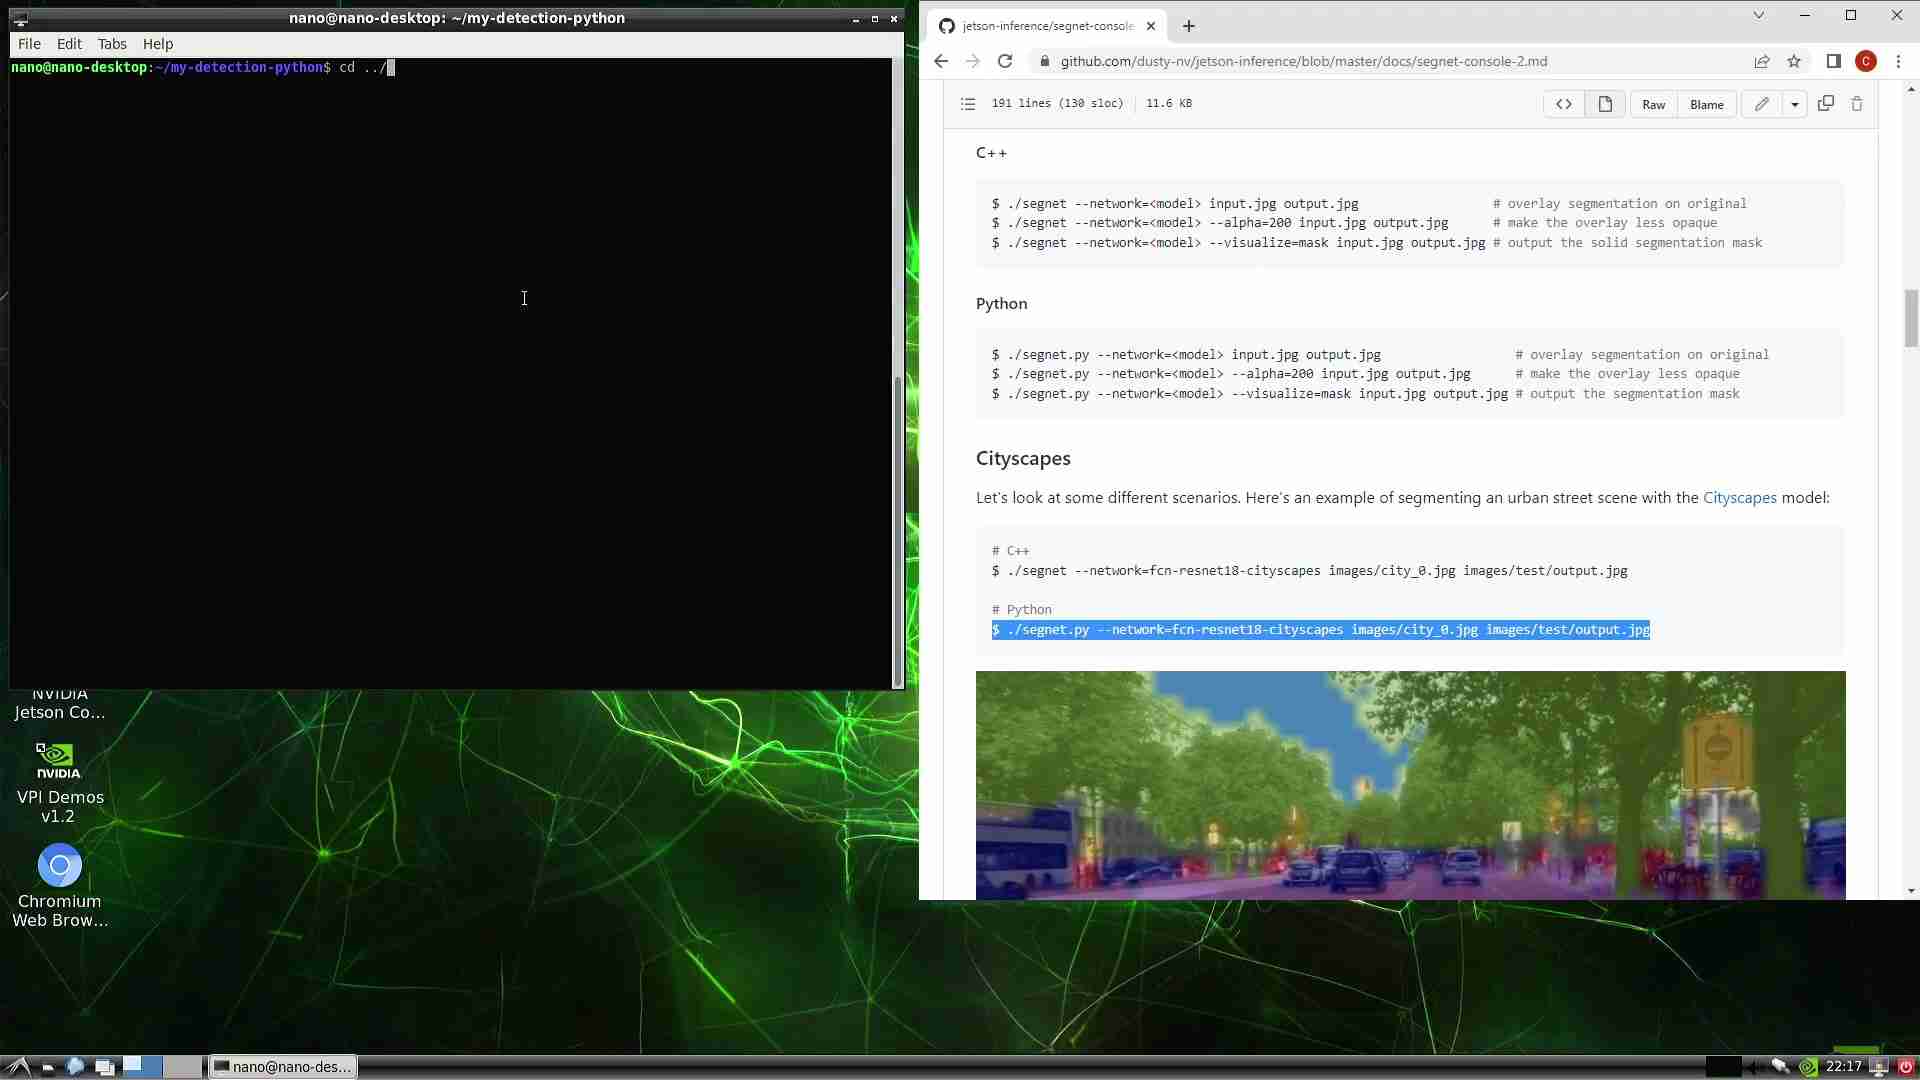Click the pencil edit file icon
The image size is (1920, 1080).
coord(1761,104)
